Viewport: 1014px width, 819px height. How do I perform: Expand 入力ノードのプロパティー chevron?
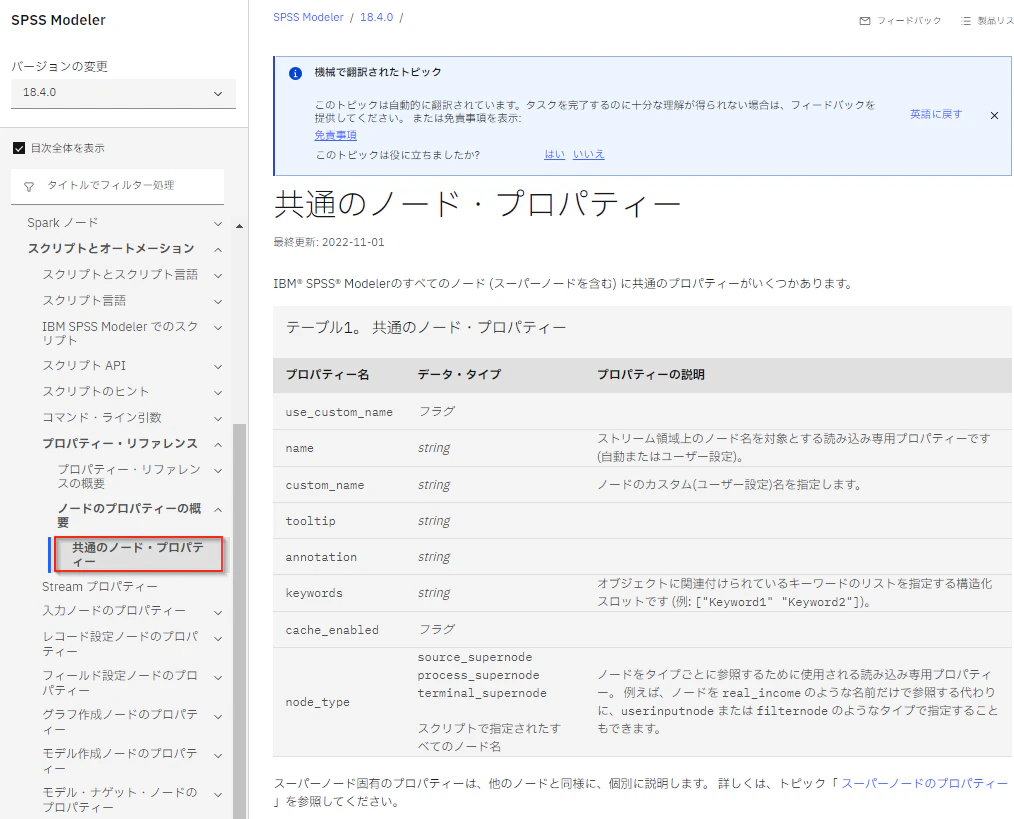[219, 612]
